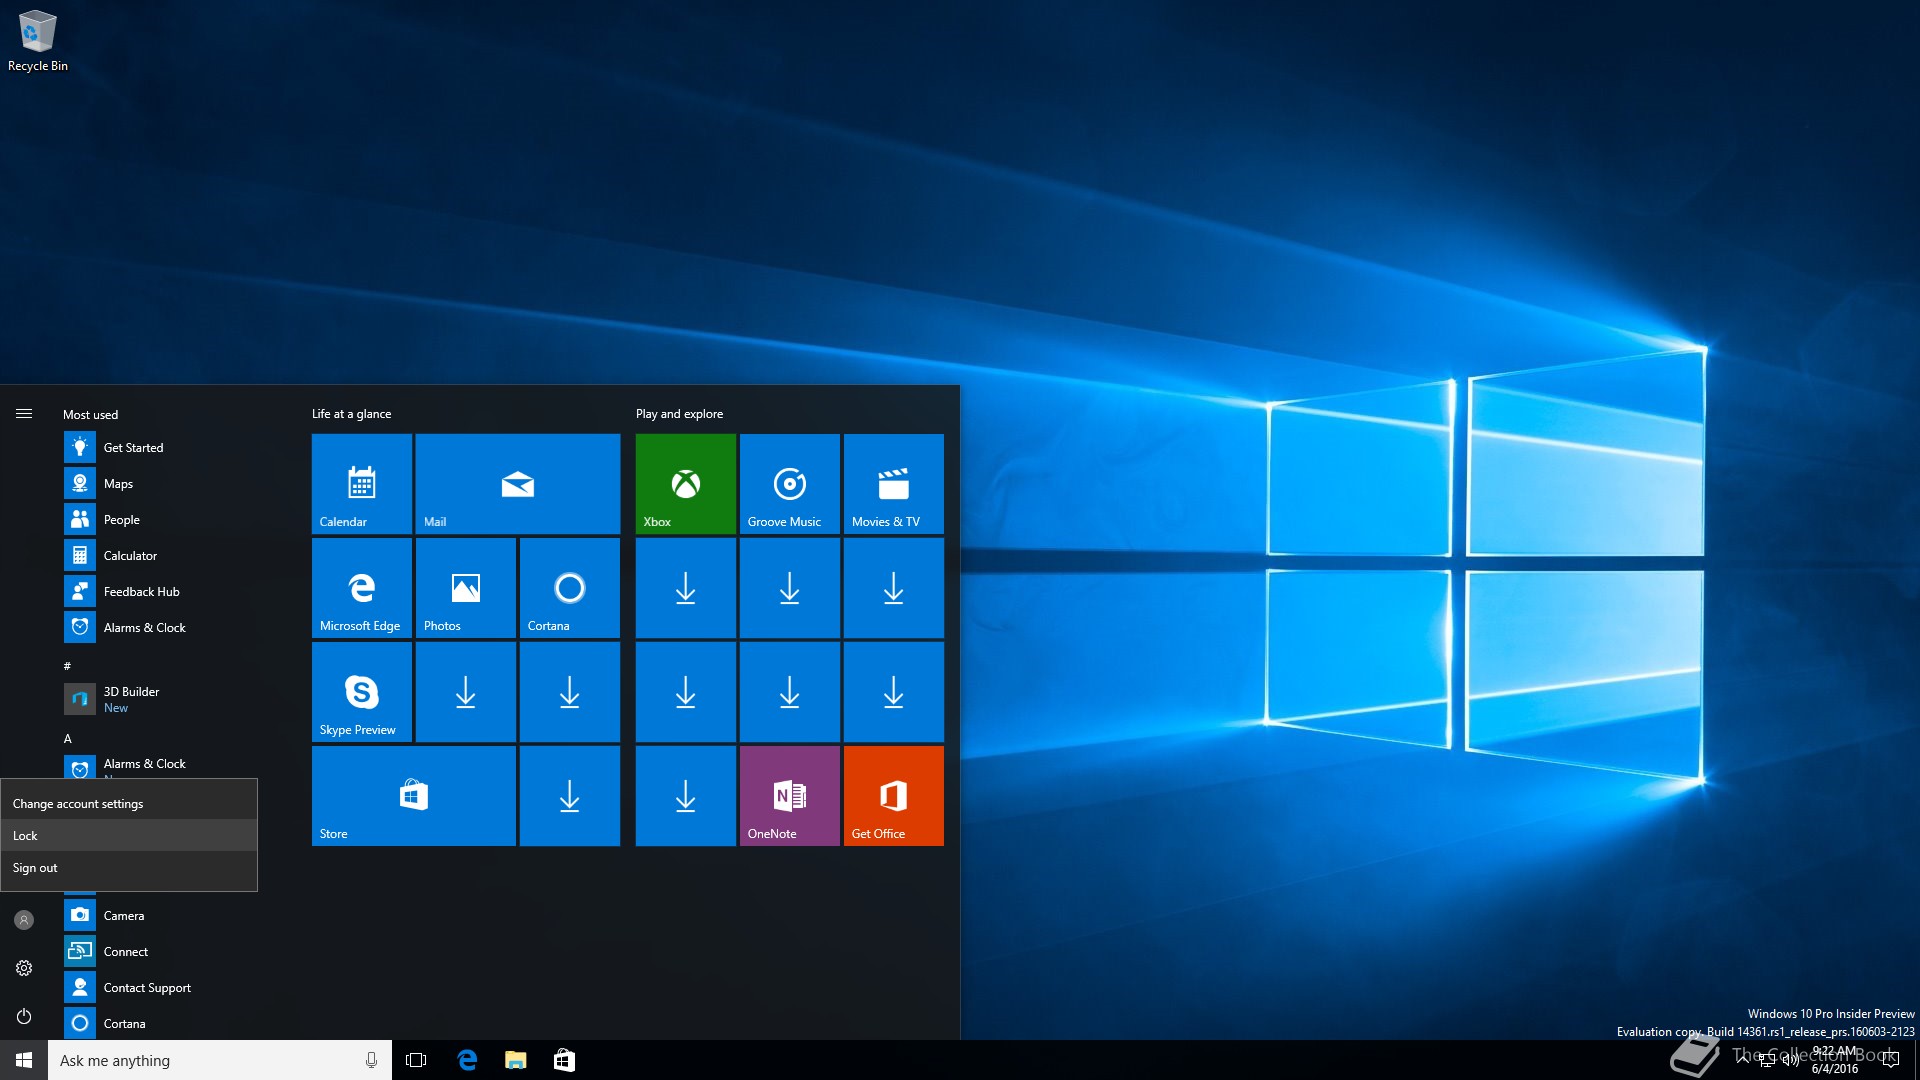Screen dimensions: 1920x1080
Task: Open Cortana in the apps list
Action: [x=160, y=1023]
